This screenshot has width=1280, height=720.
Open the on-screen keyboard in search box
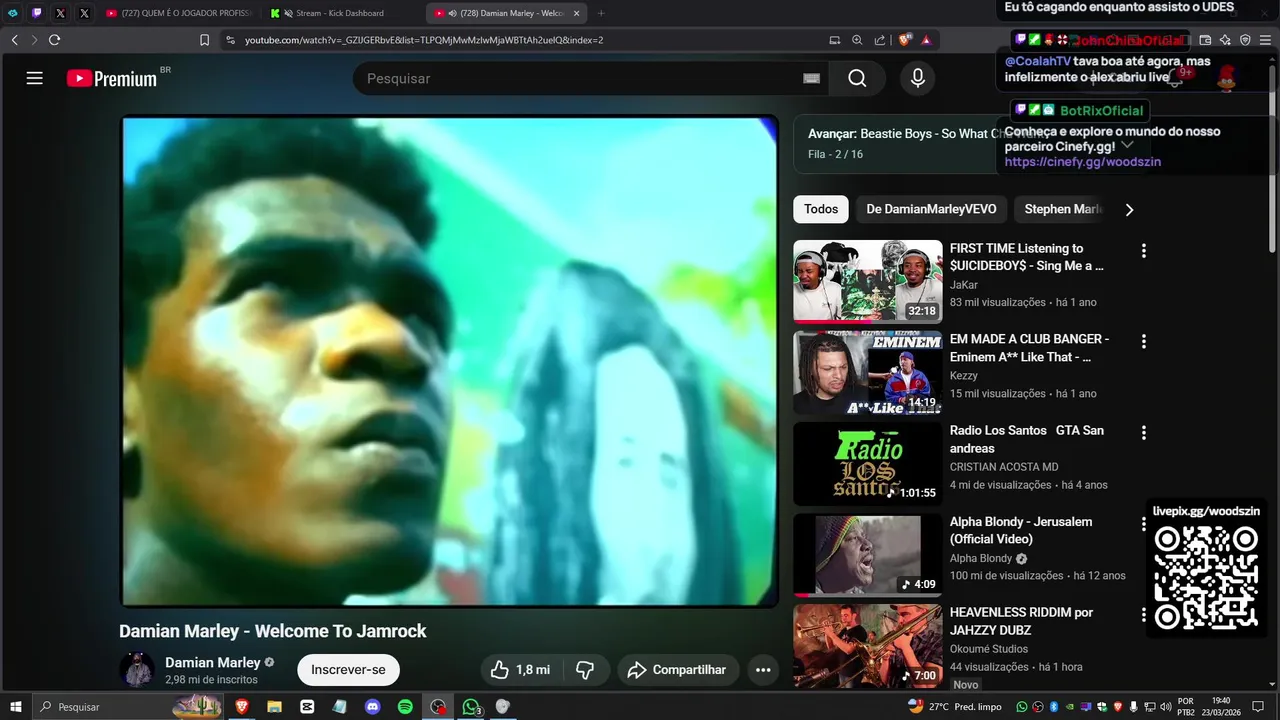click(811, 78)
